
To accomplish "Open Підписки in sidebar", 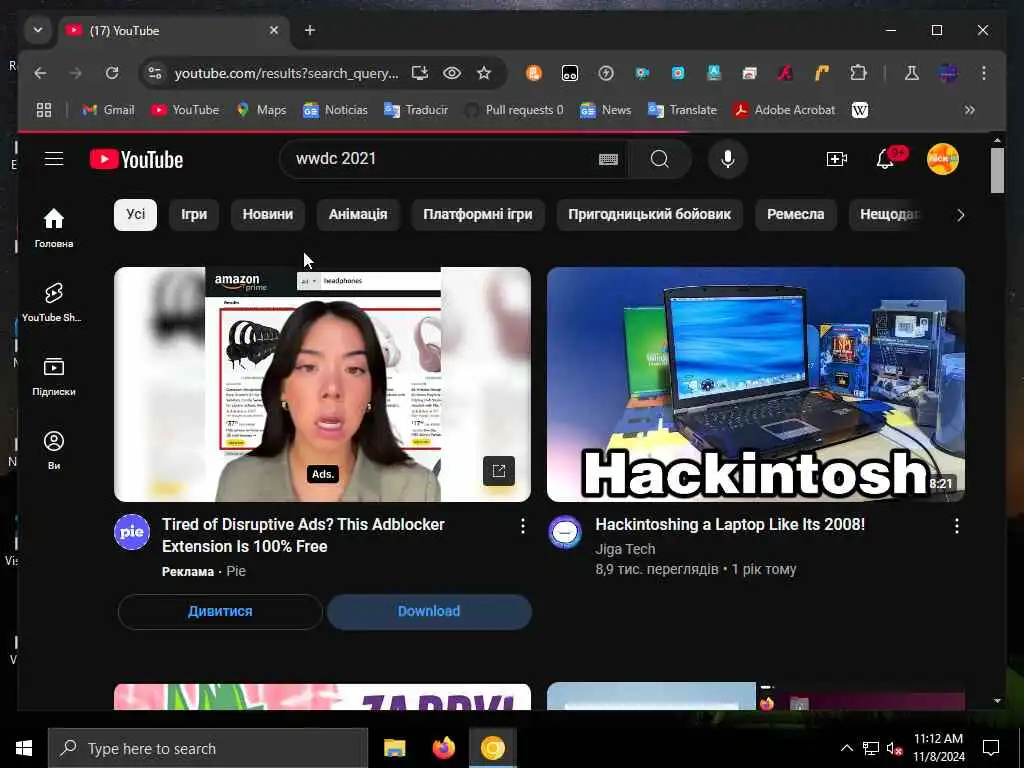I will click(54, 377).
